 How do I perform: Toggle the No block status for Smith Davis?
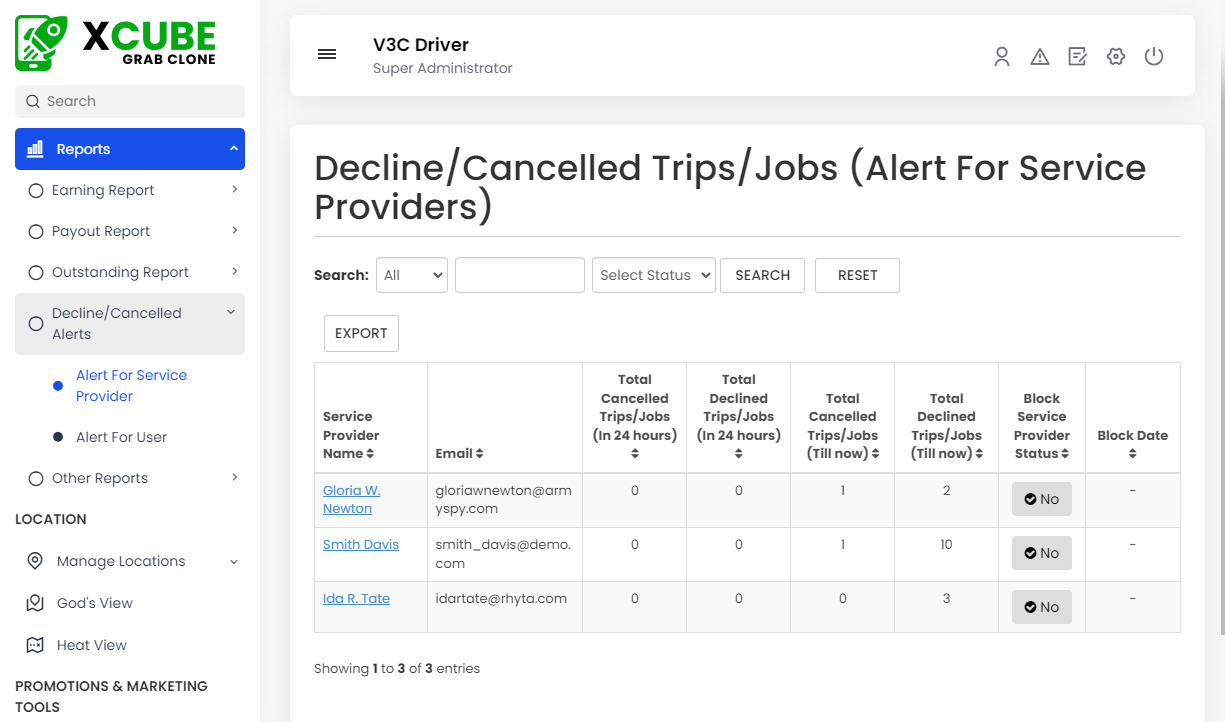click(x=1041, y=552)
